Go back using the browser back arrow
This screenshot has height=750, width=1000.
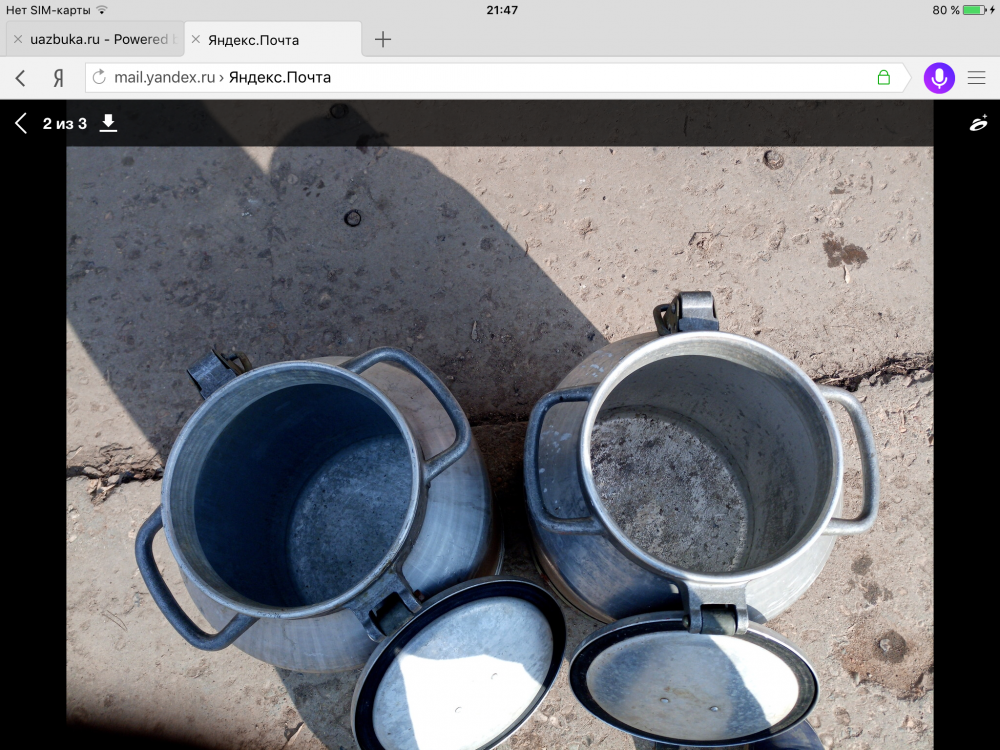[x=21, y=78]
